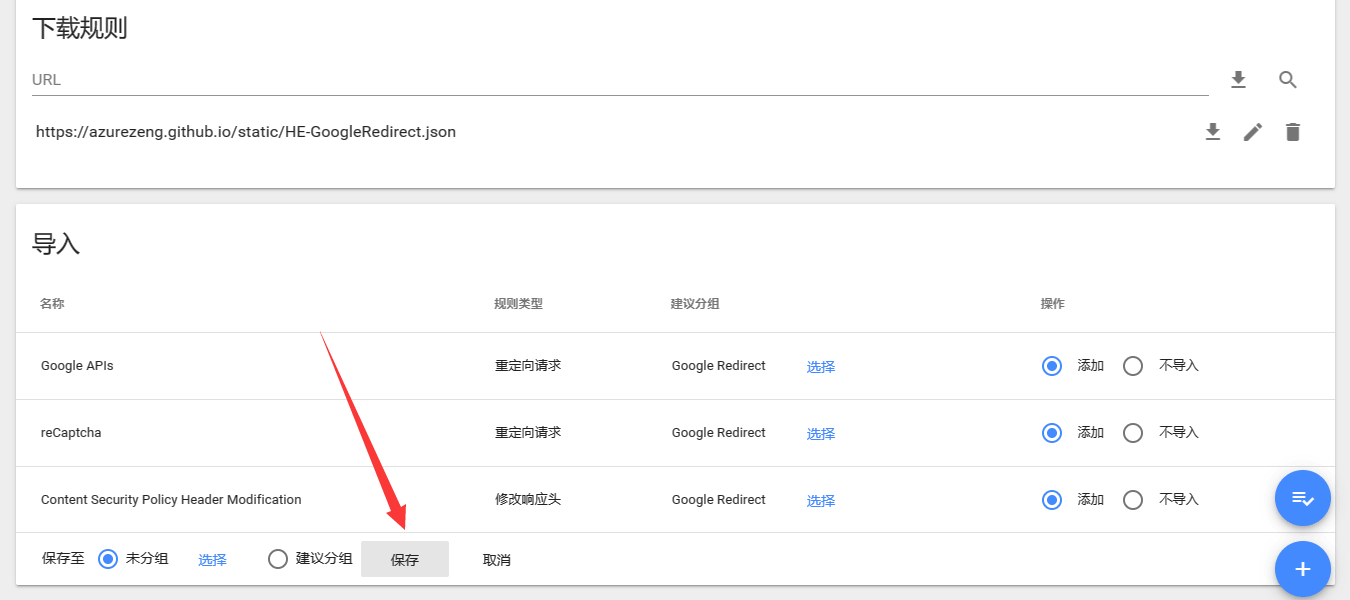The image size is (1350, 600).
Task: Select 不导入 for reCaptcha rule
Action: point(1133,433)
